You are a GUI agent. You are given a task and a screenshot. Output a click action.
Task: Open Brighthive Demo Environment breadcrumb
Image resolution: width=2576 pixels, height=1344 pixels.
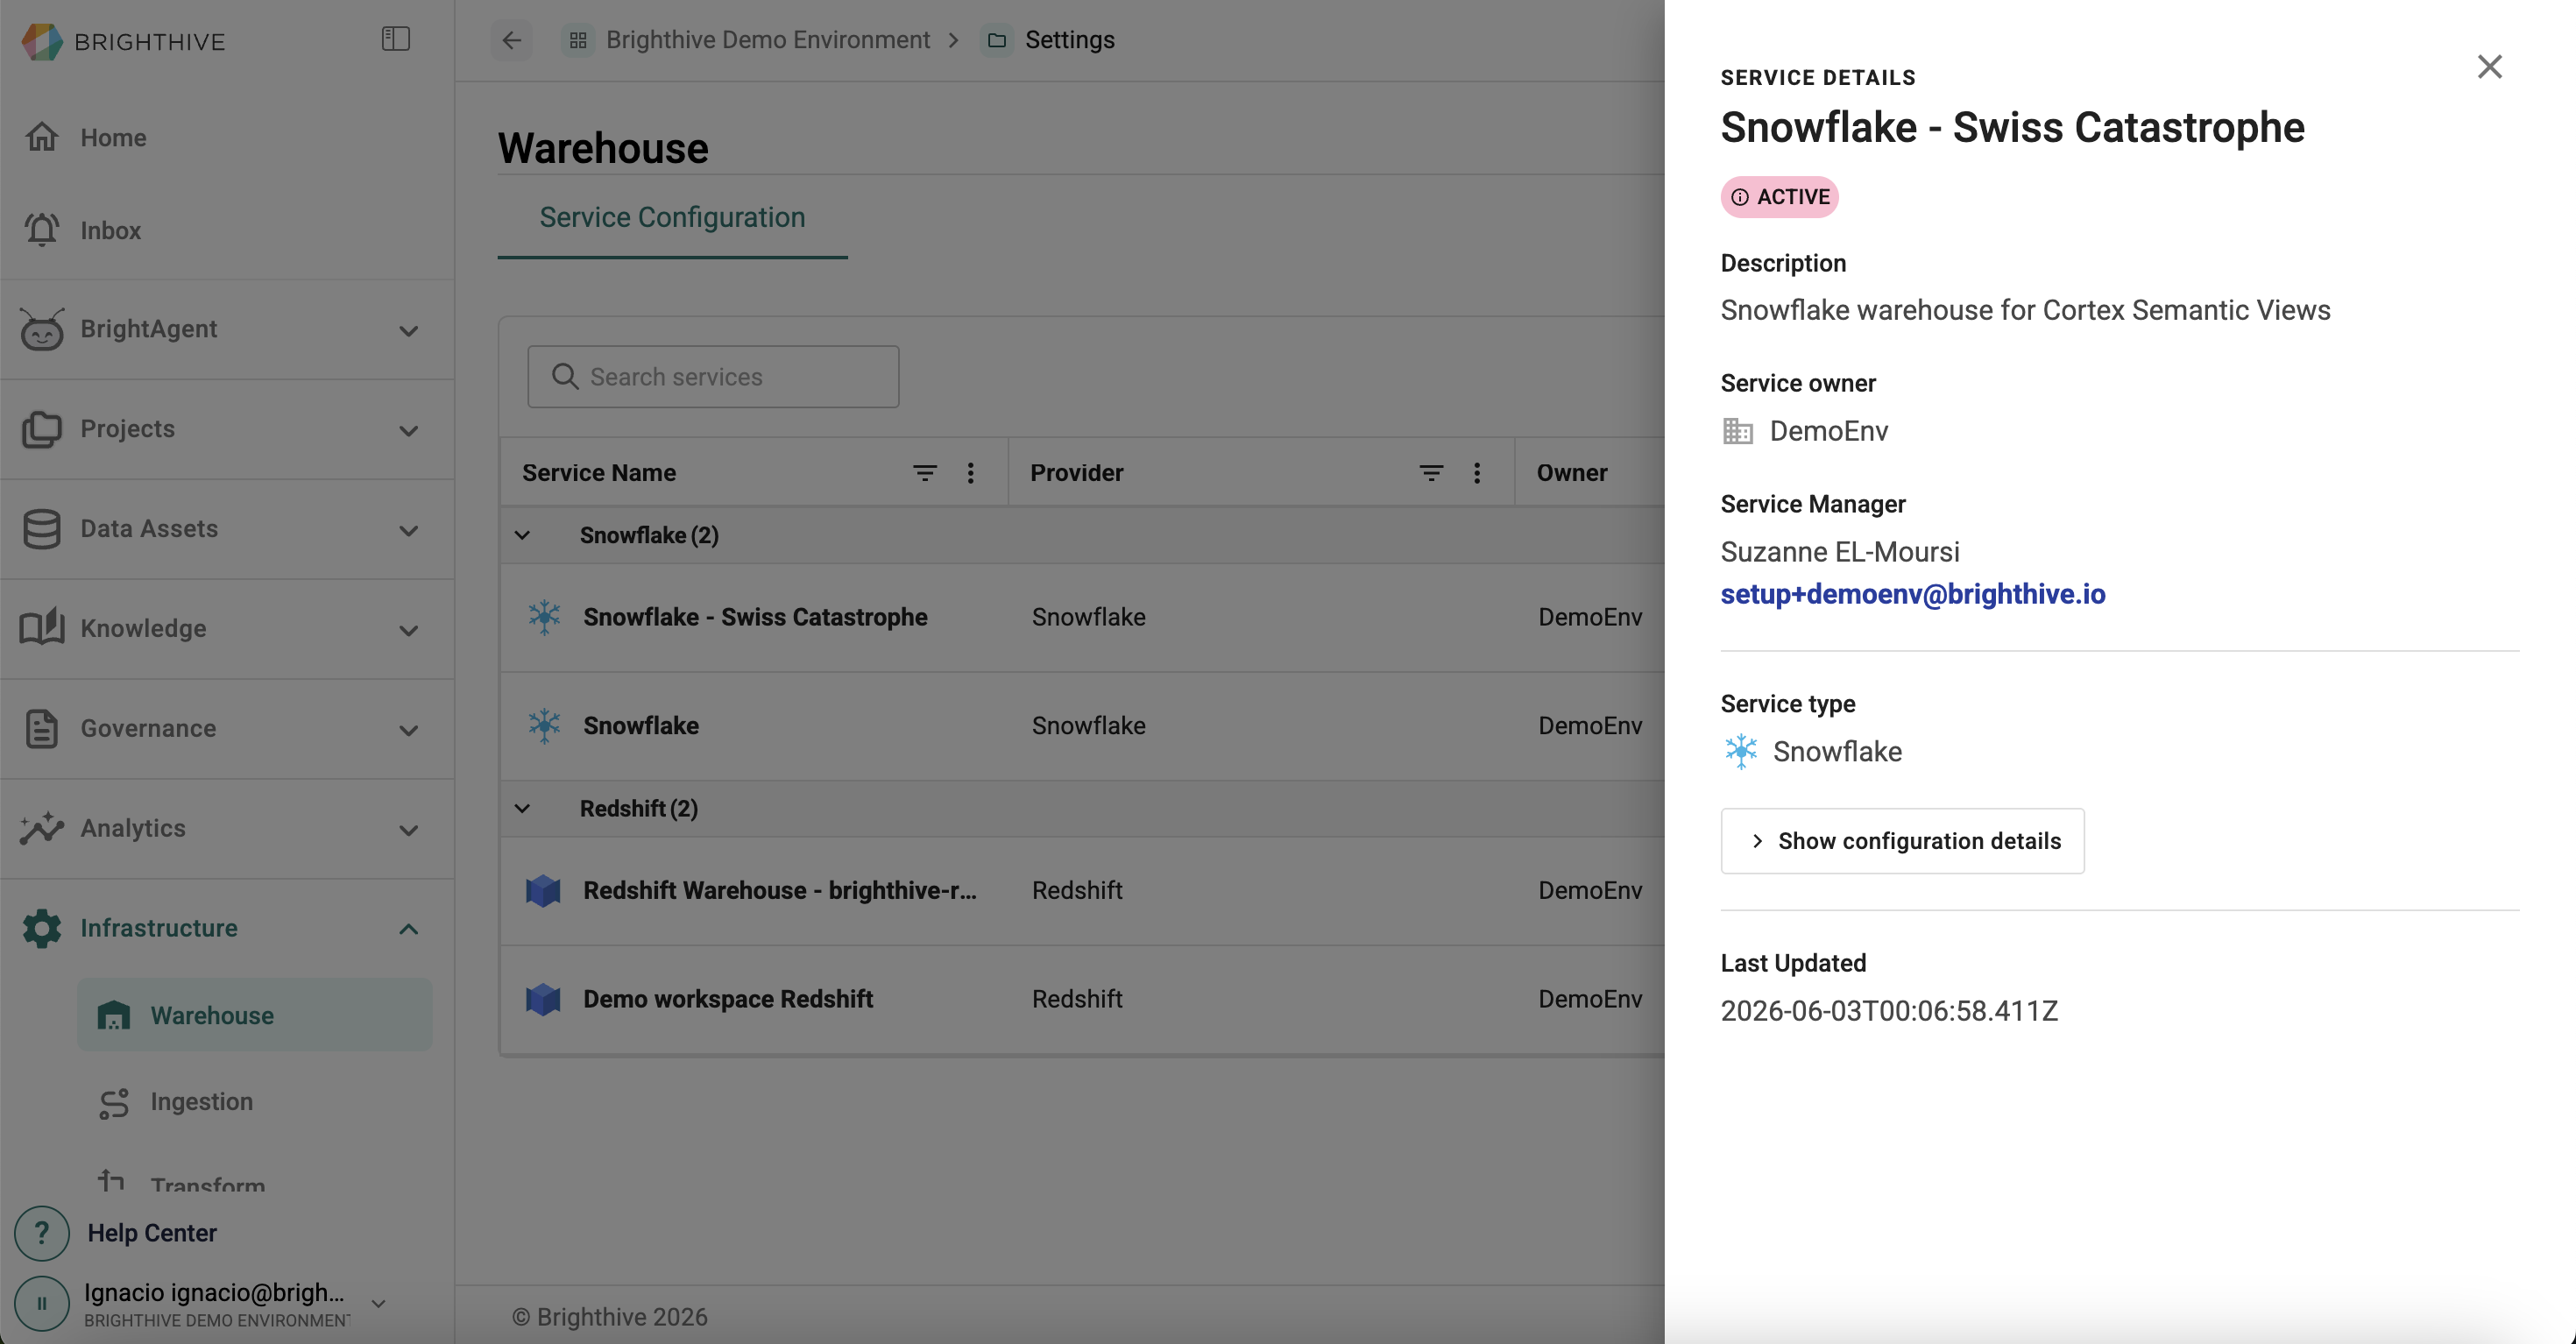pyautogui.click(x=768, y=40)
